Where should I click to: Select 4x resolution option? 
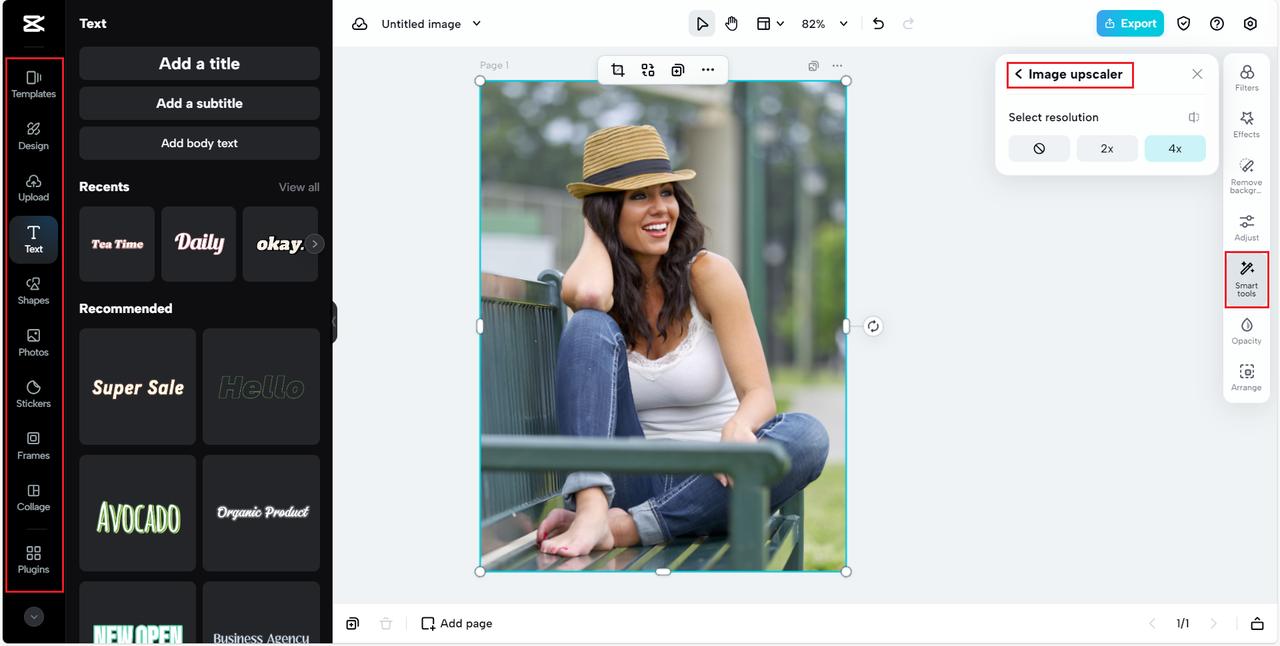pyautogui.click(x=1175, y=148)
